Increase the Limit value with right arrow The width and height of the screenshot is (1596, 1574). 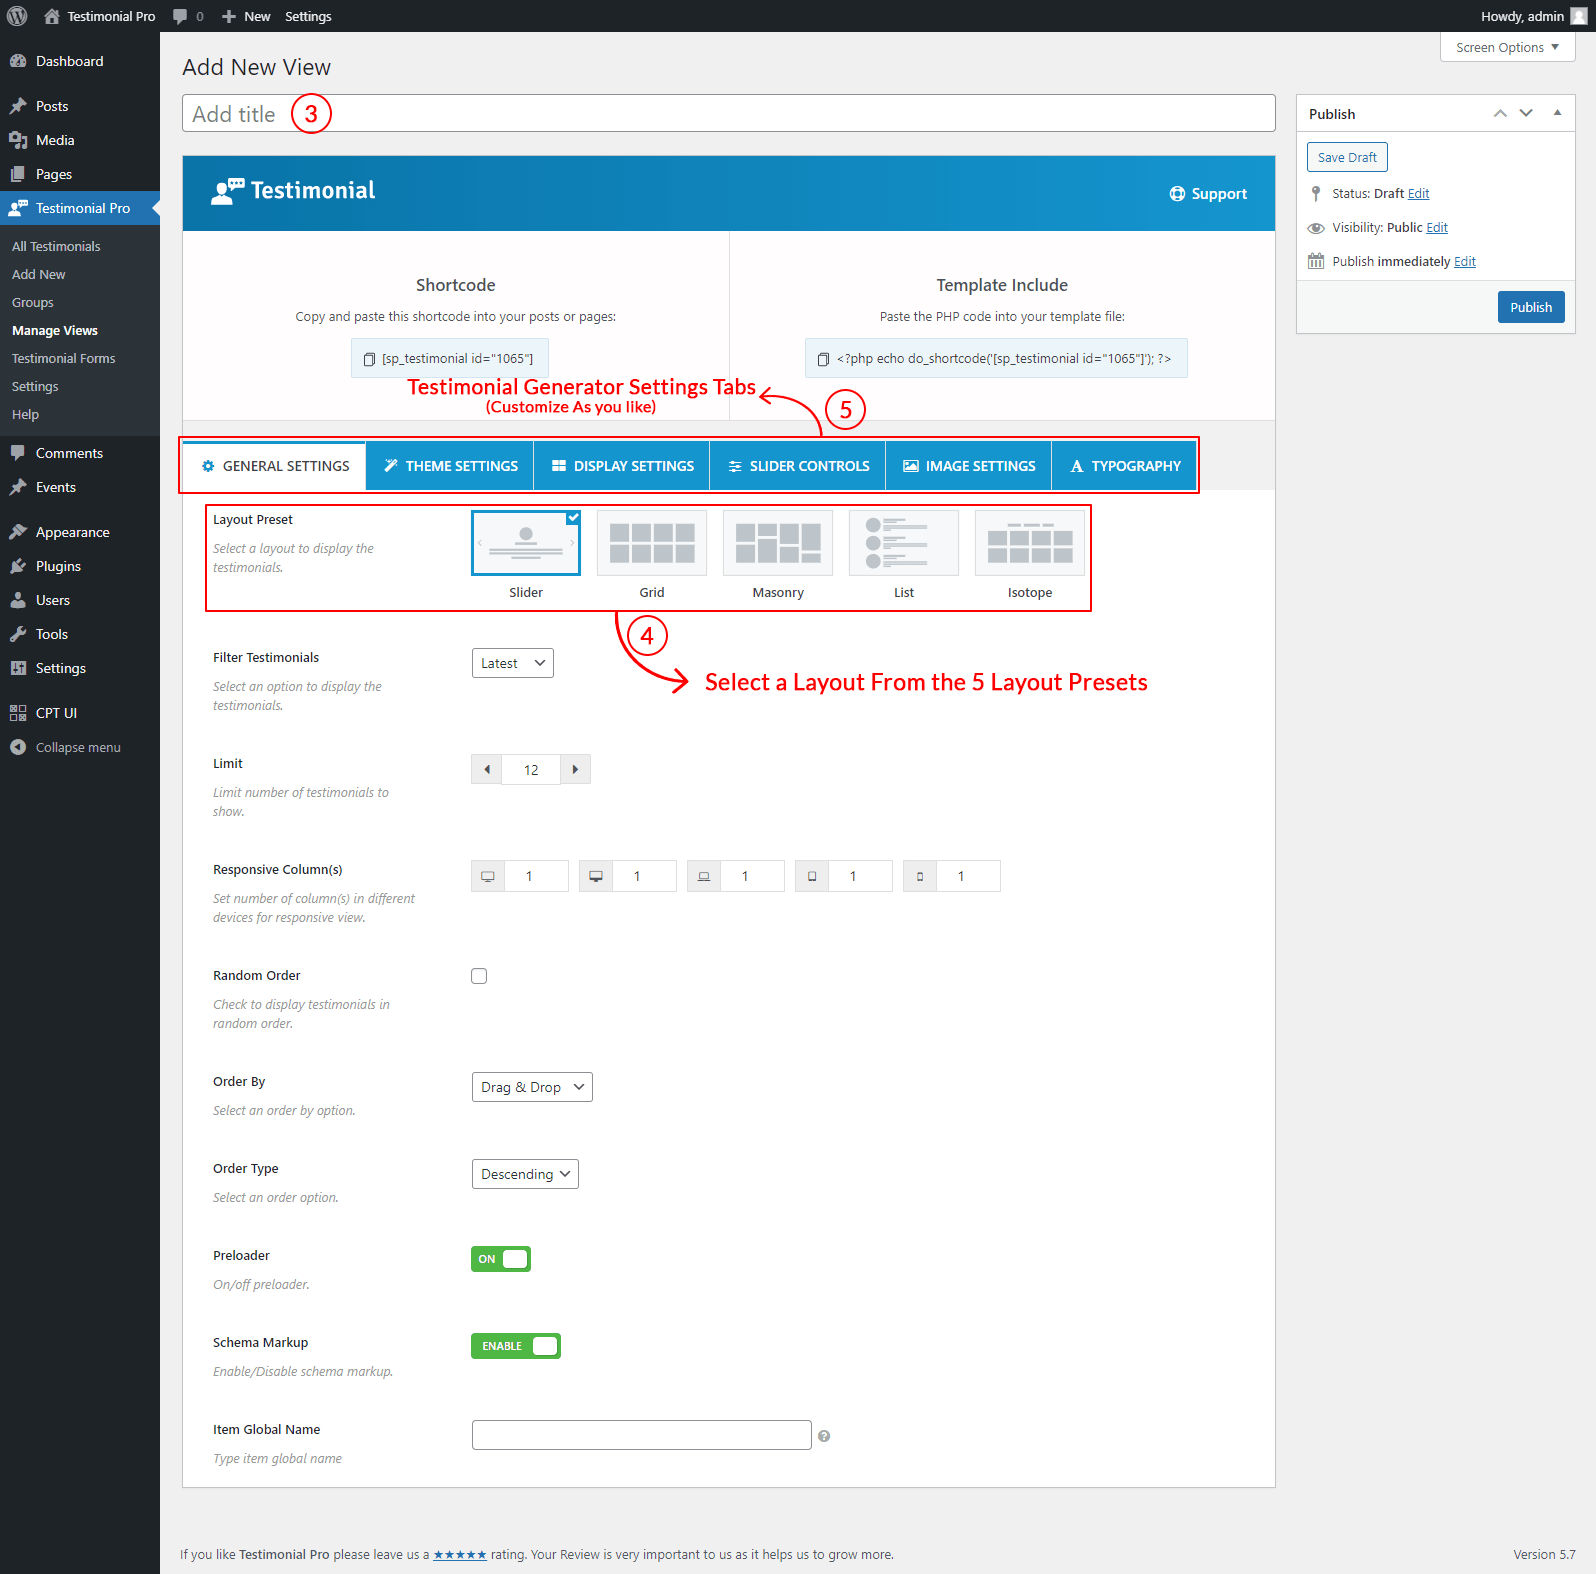(x=575, y=769)
